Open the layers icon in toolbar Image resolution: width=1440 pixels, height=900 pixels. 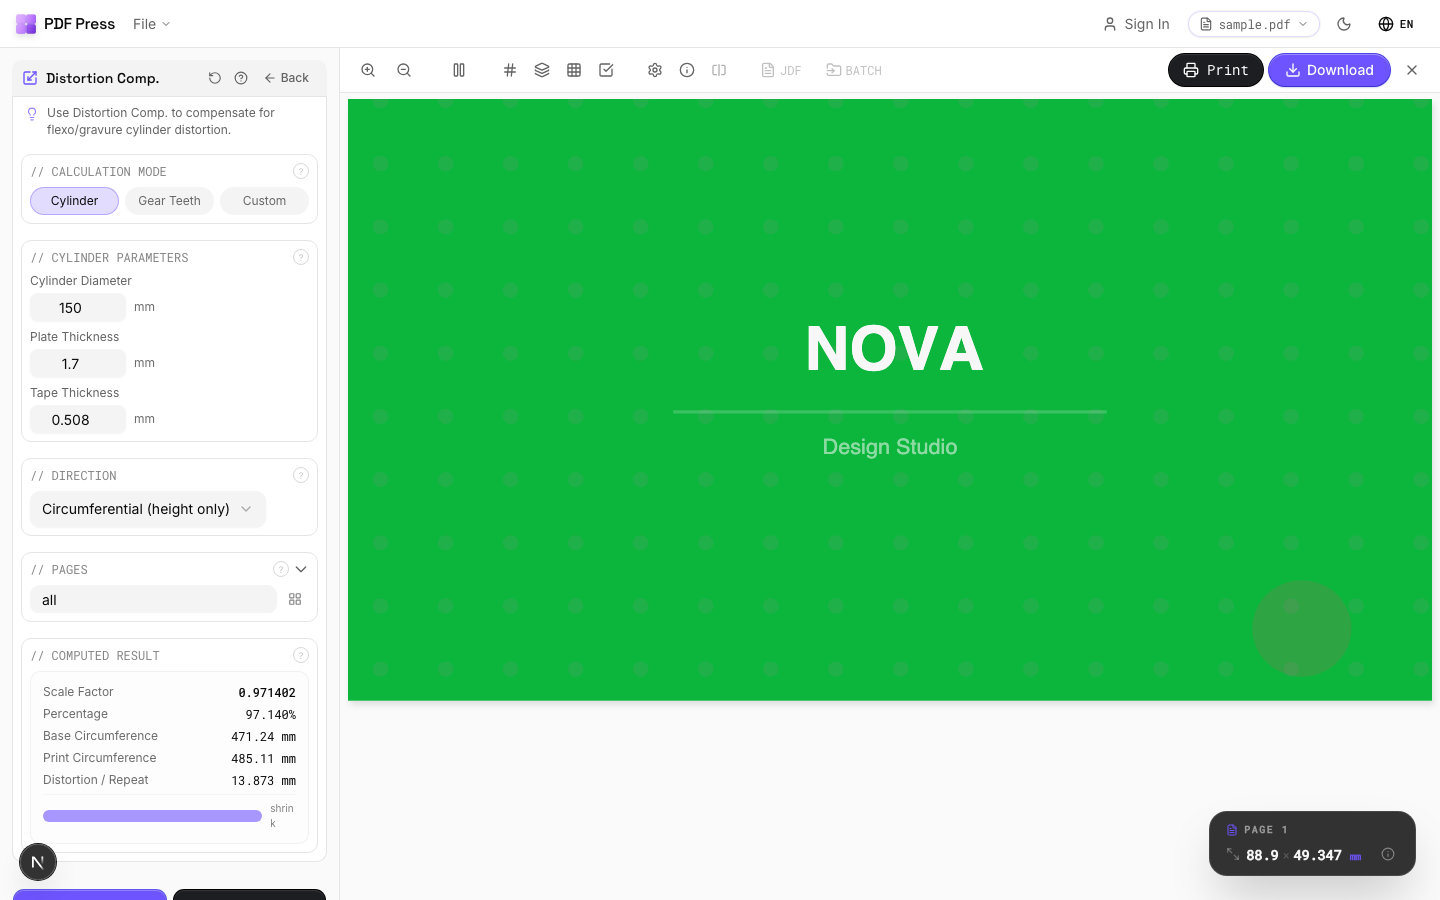[x=542, y=70]
